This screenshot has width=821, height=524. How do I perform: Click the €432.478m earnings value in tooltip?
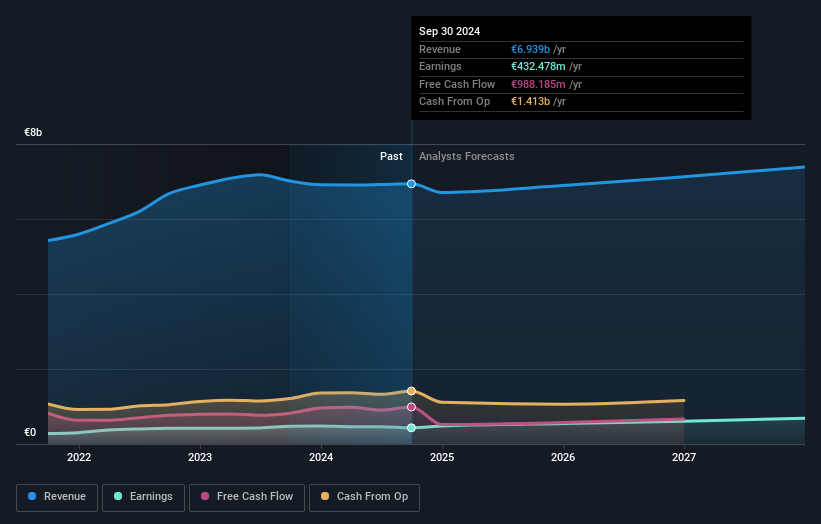coord(538,66)
